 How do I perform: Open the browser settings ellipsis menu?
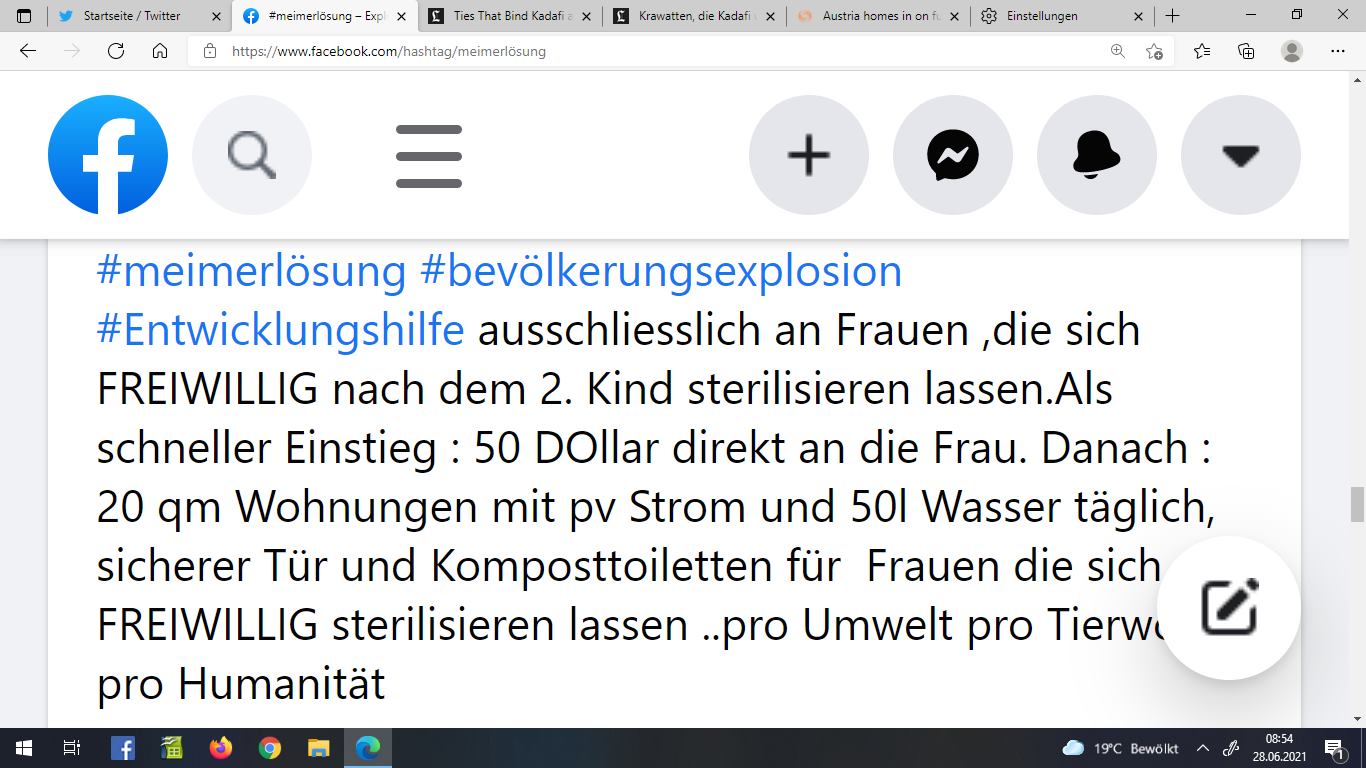1338,51
